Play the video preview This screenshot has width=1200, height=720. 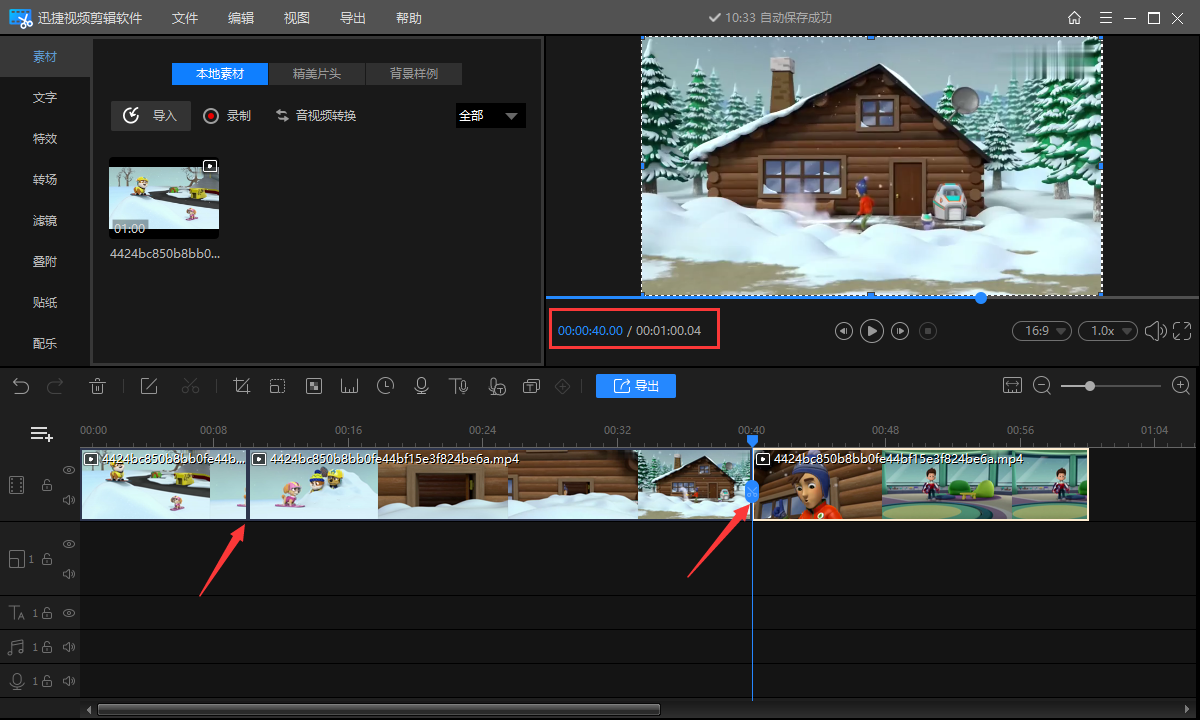pyautogui.click(x=872, y=331)
